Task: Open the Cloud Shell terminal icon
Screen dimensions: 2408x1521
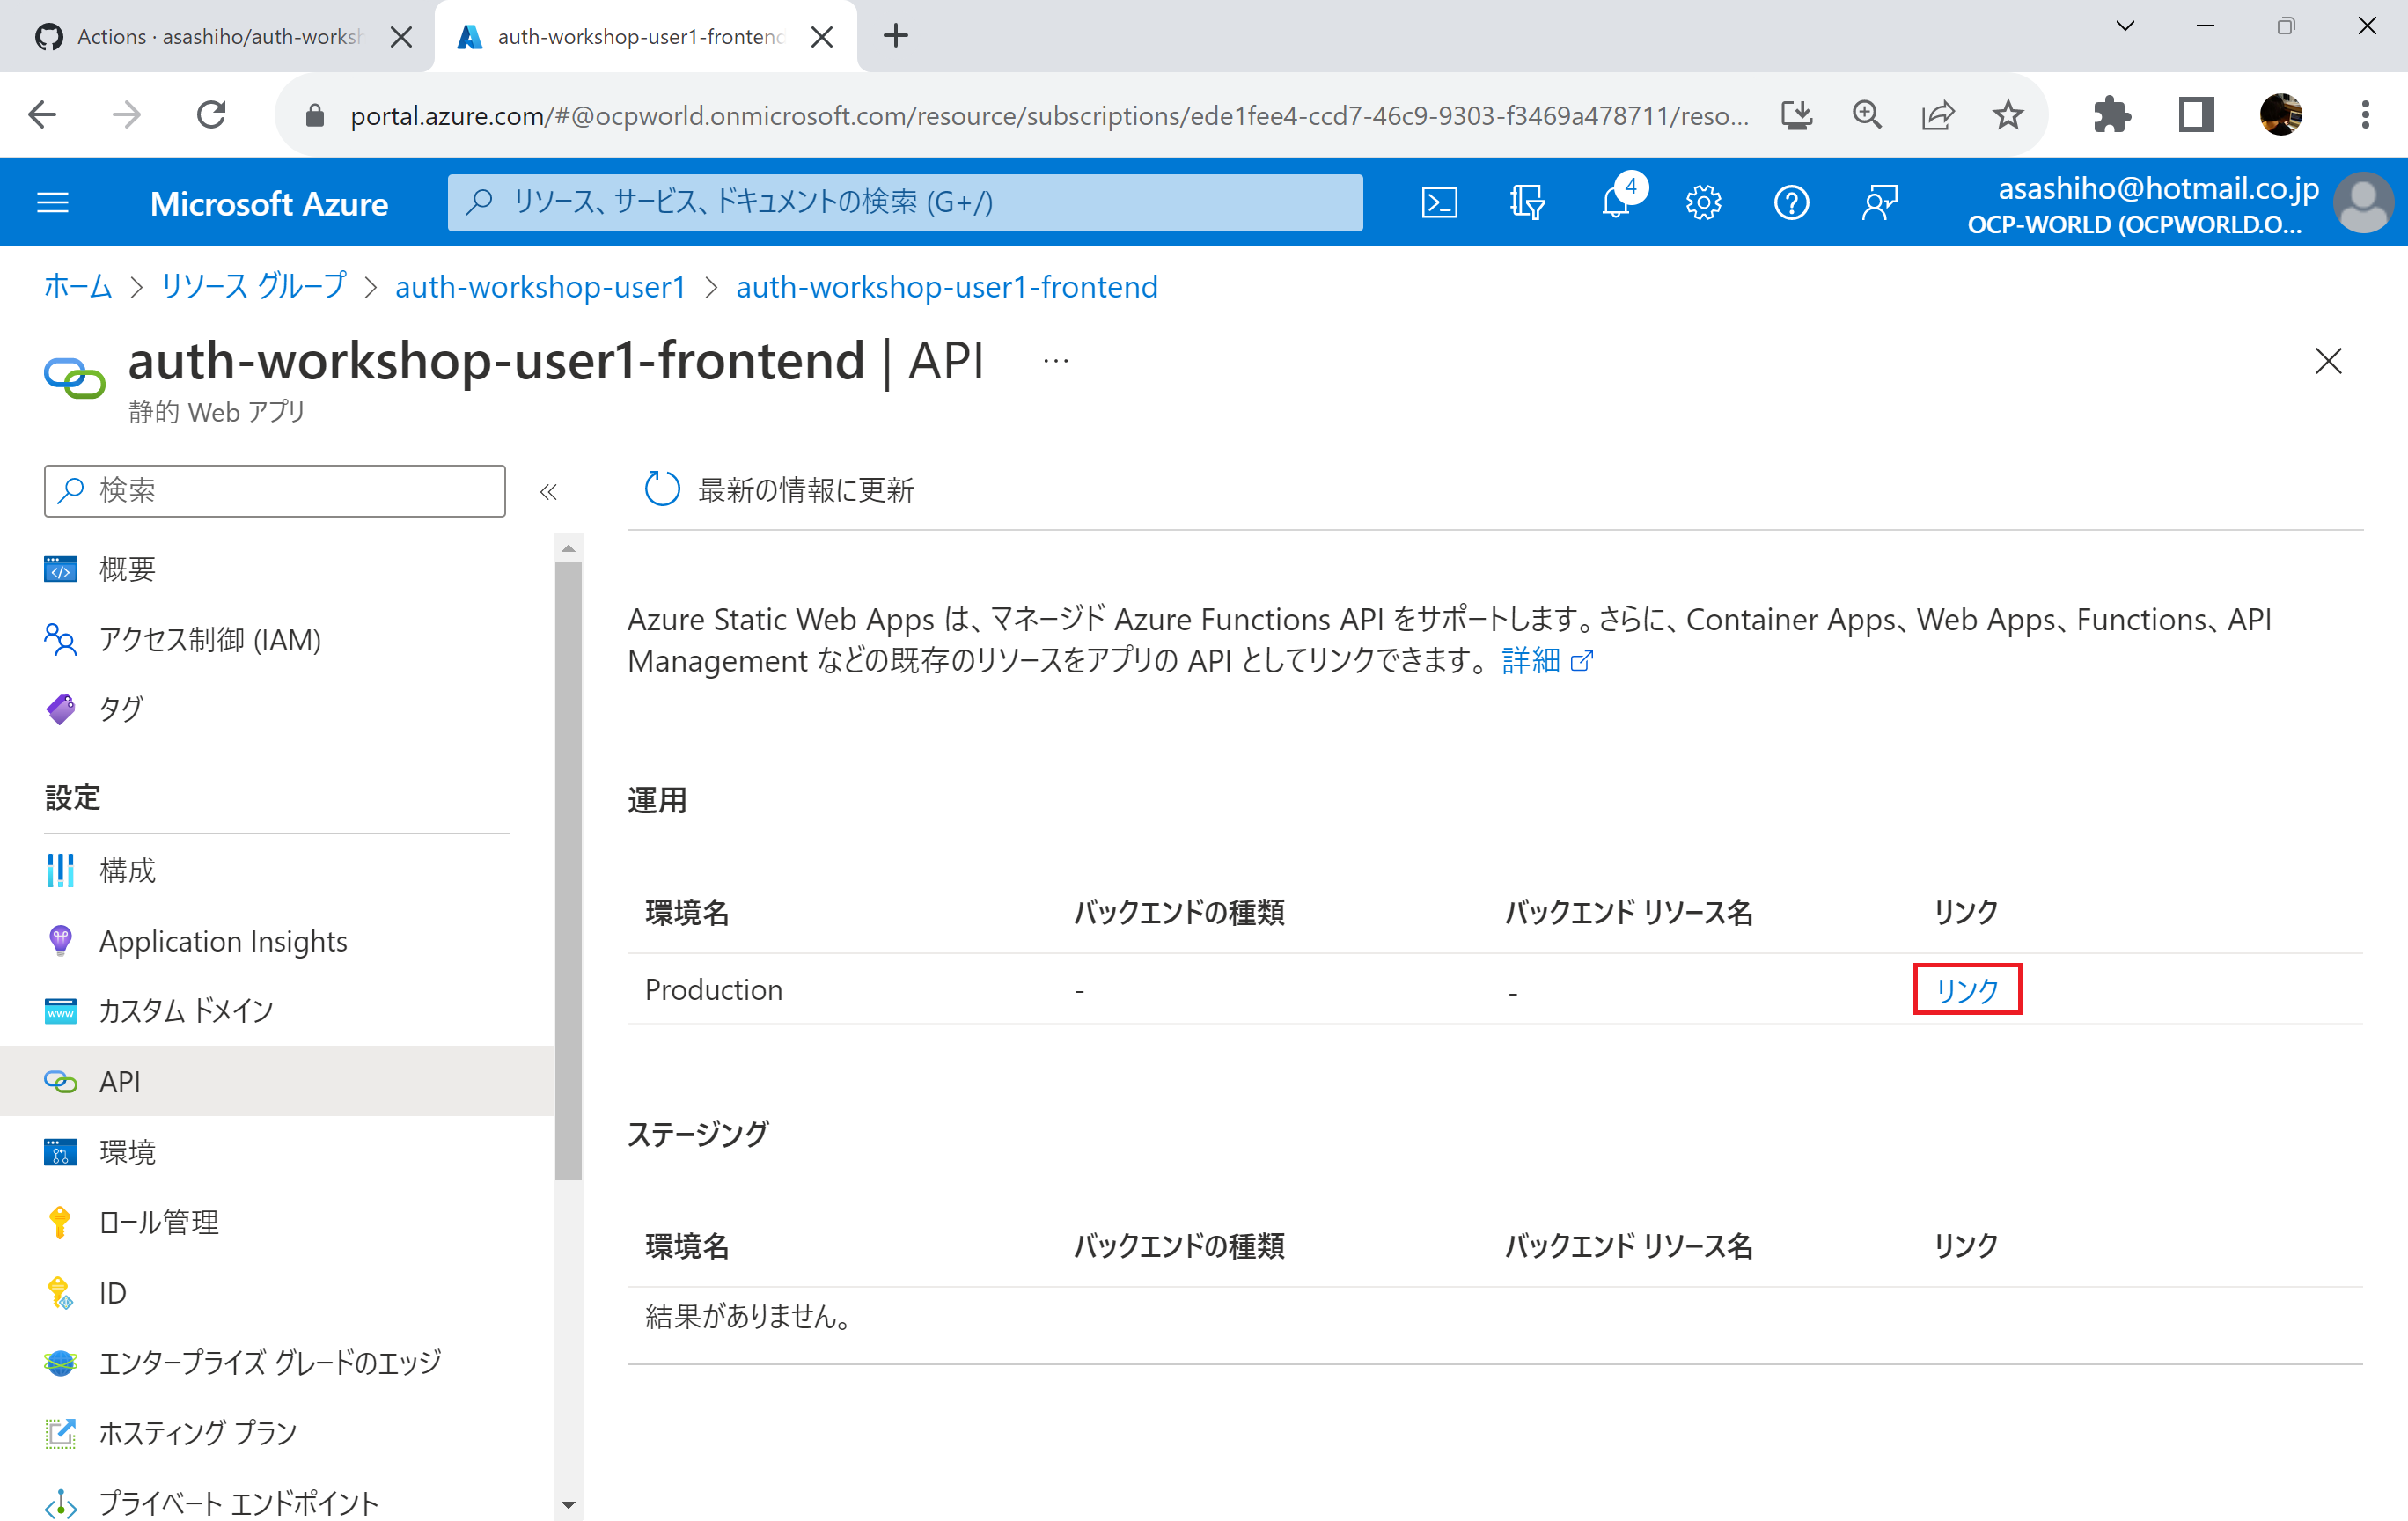Action: 1439,202
